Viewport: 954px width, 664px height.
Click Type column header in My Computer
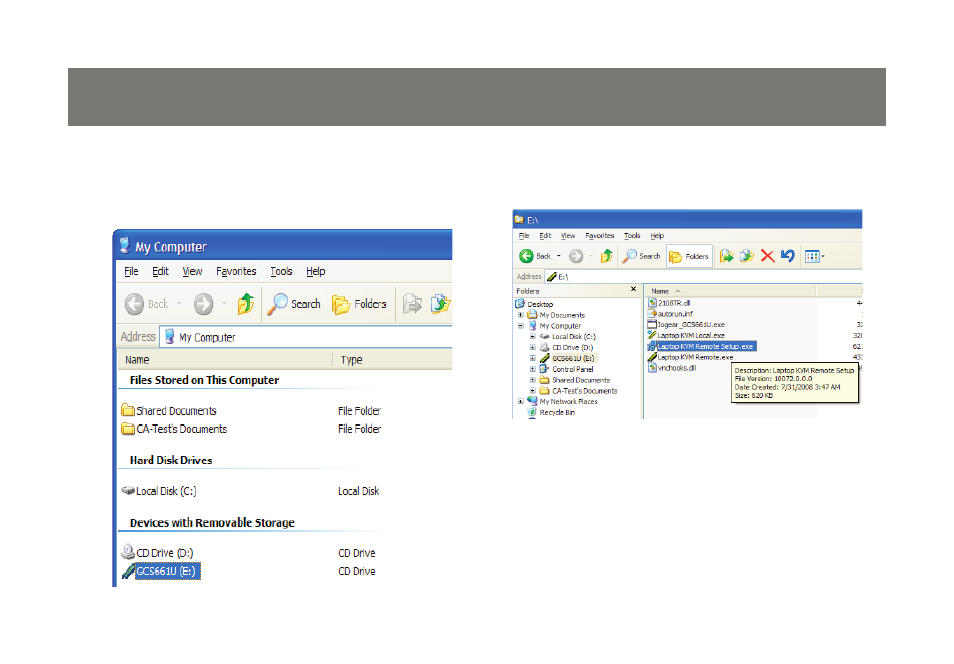tap(392, 360)
